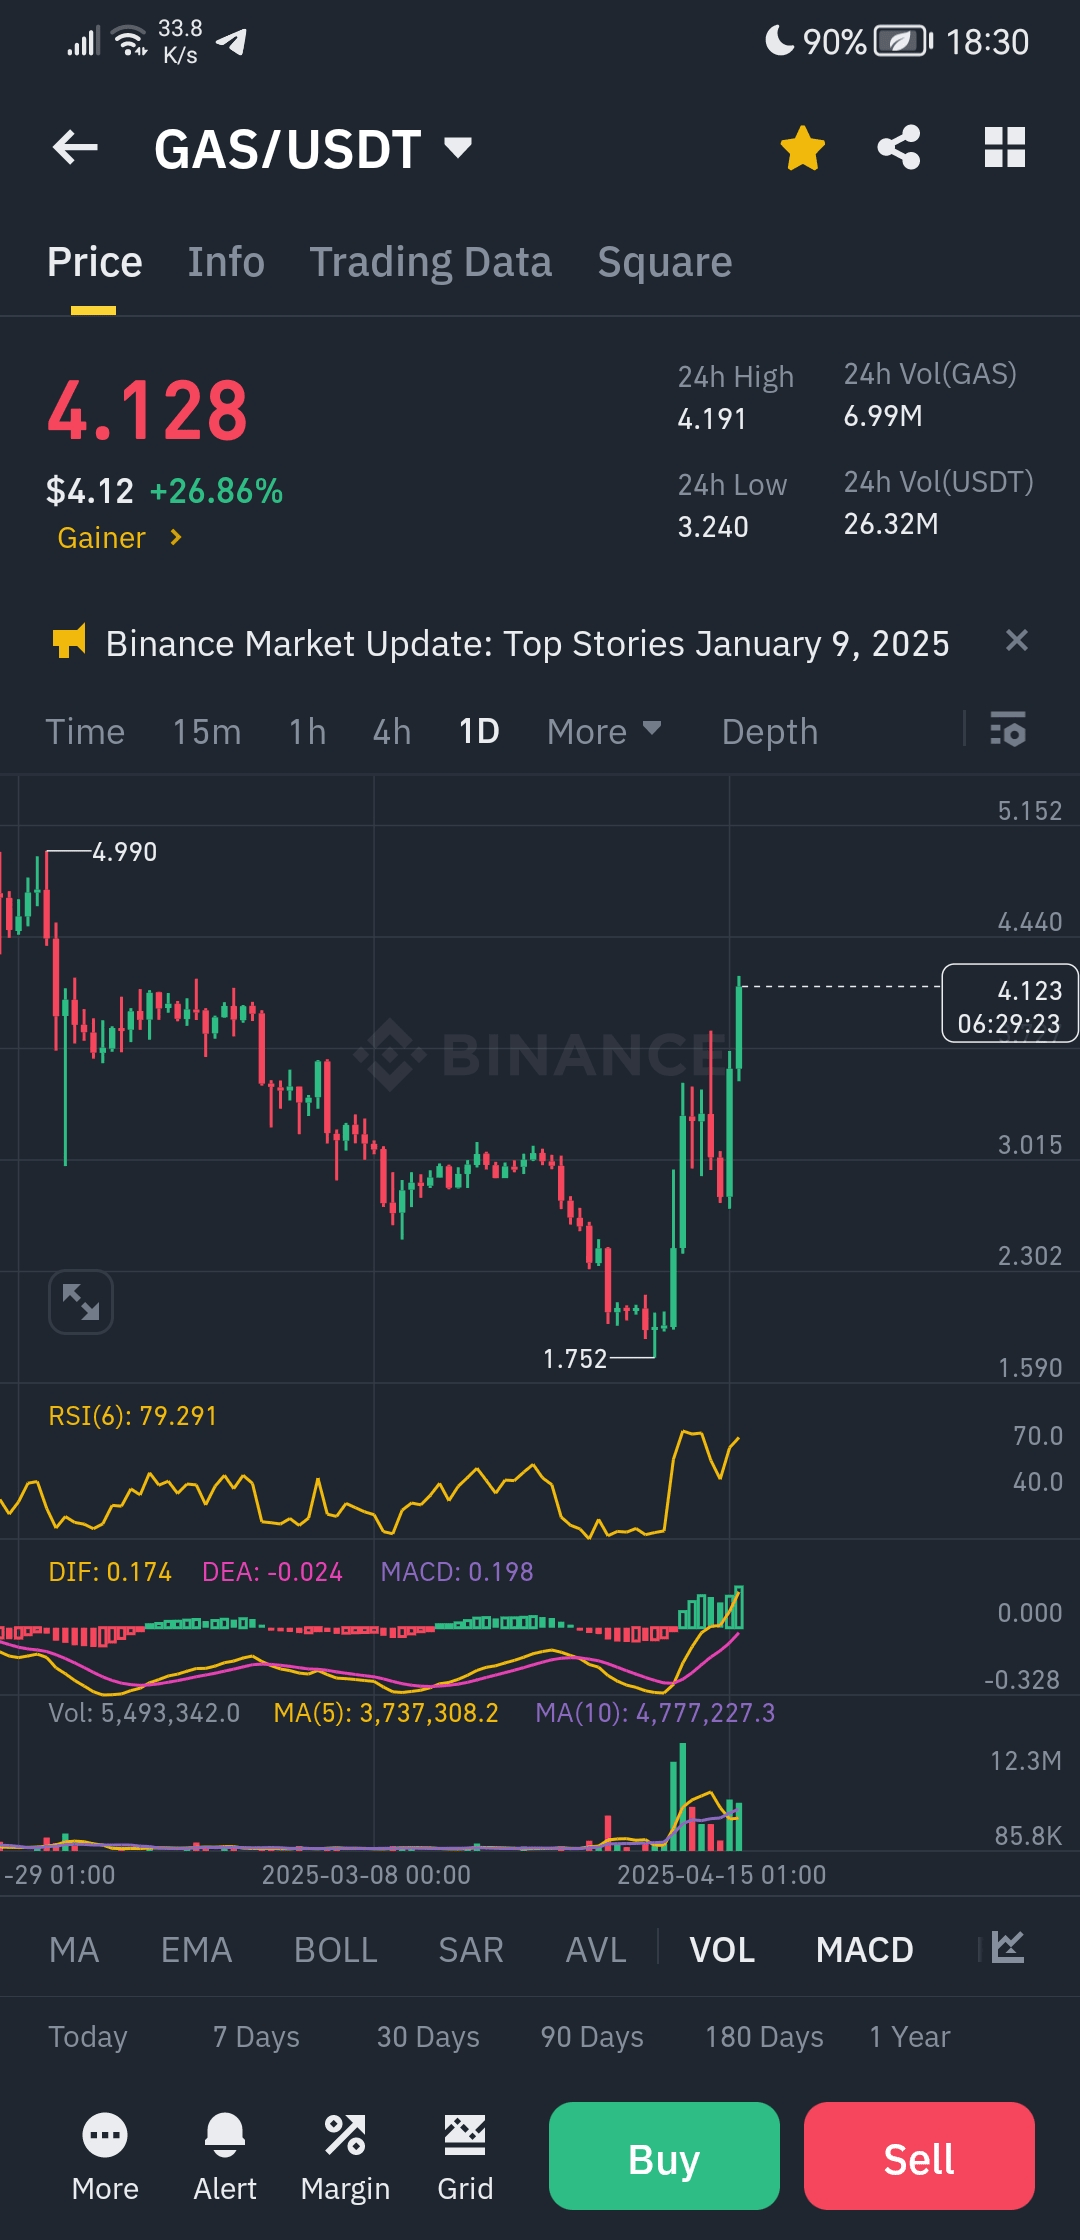Expand the More intervals dropdown
The height and width of the screenshot is (2240, 1080).
pyautogui.click(x=604, y=732)
